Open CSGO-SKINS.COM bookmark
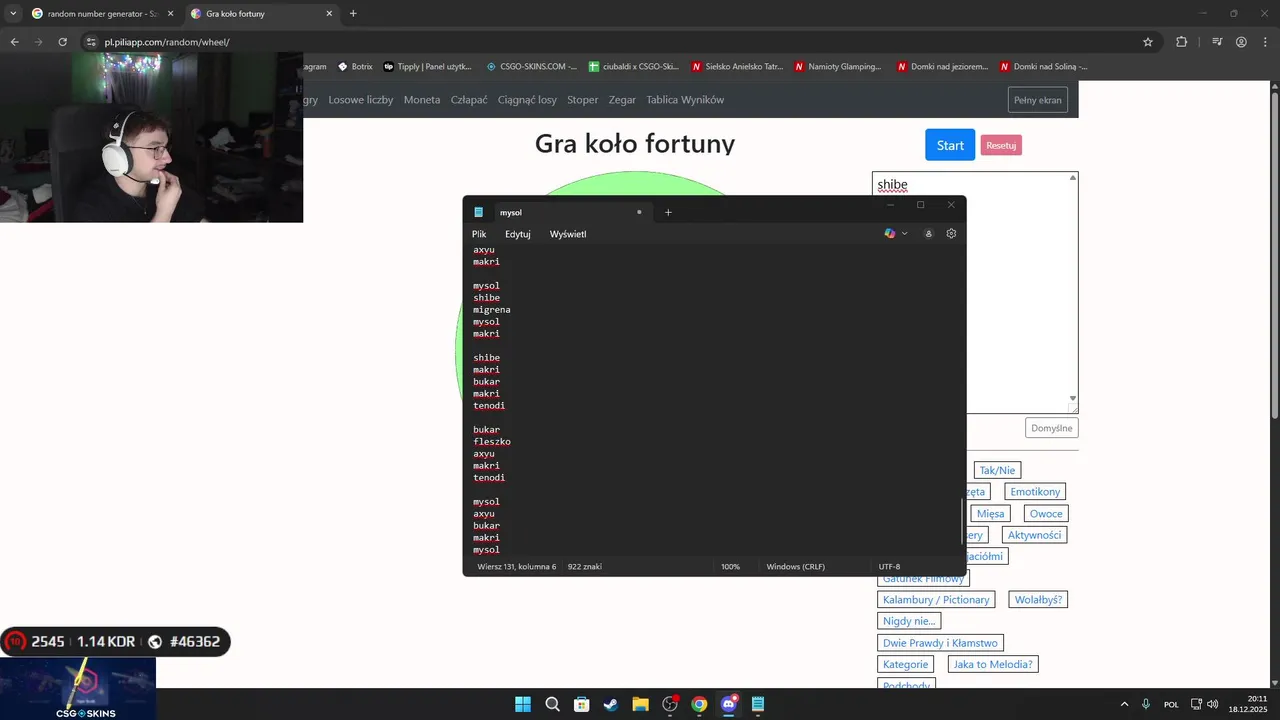 [x=532, y=66]
